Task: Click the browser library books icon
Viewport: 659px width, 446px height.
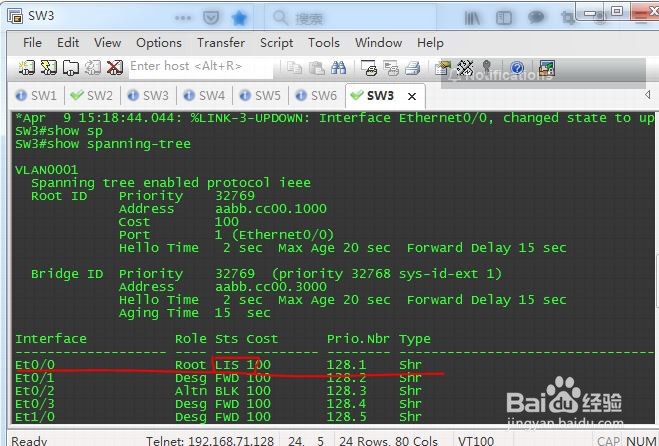Action: (472, 18)
